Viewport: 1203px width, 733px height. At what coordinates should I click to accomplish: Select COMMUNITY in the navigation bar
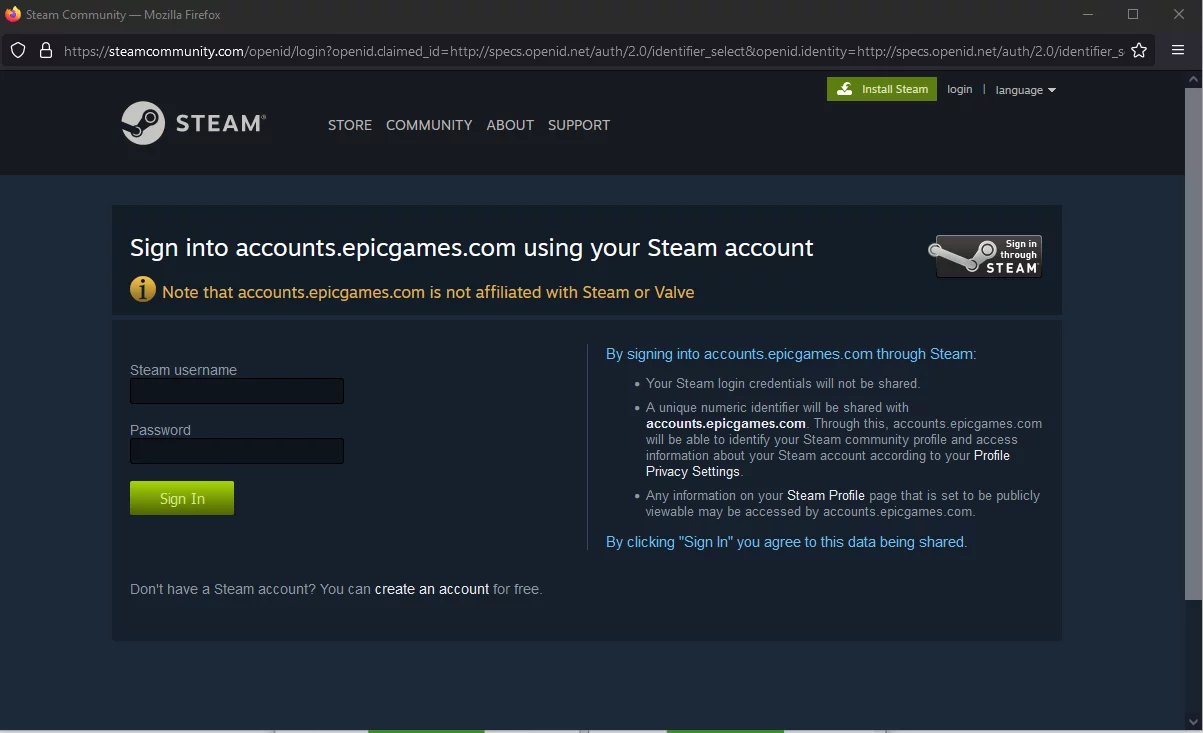click(x=429, y=125)
